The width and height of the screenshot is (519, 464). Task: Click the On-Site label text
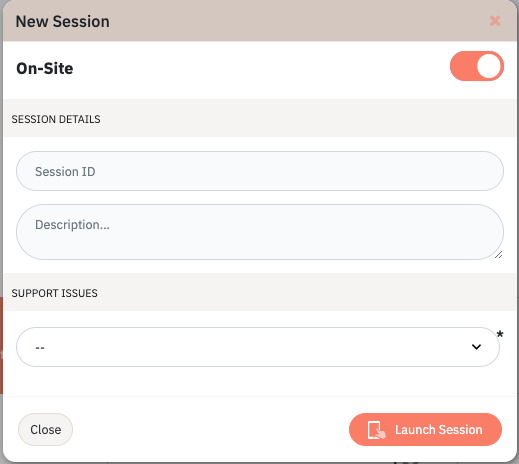[45, 68]
